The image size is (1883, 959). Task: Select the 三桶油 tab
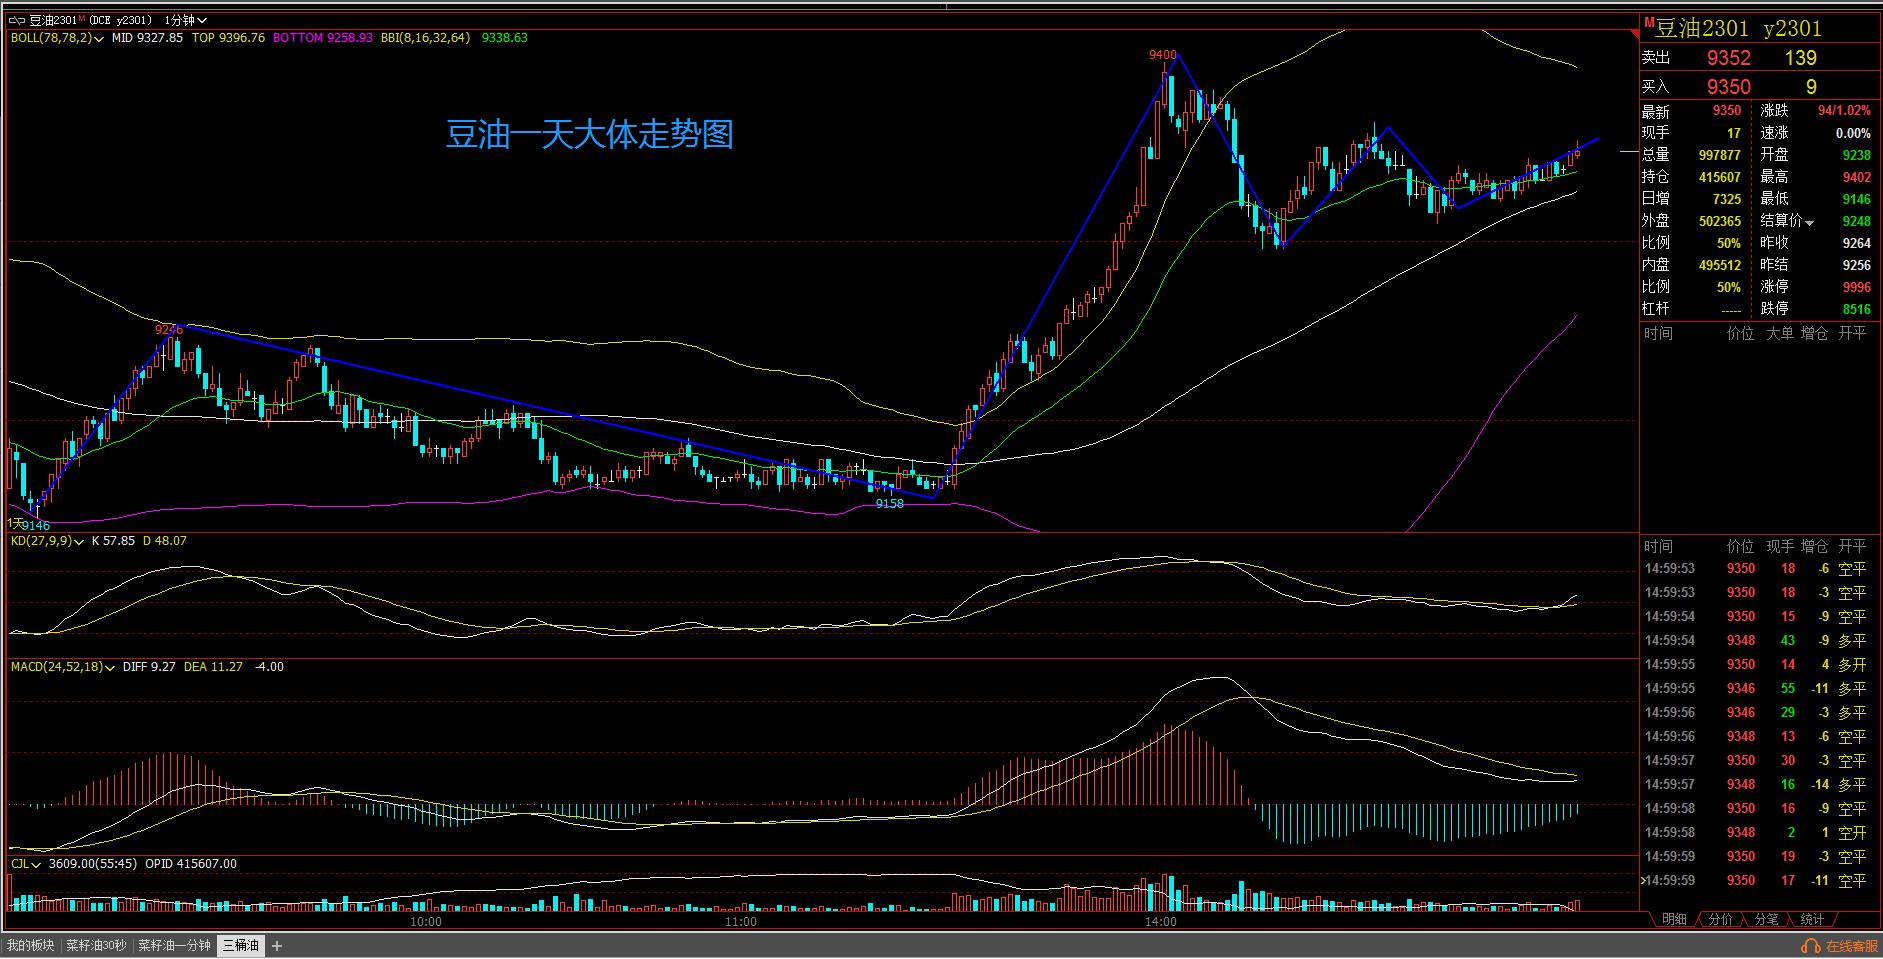[x=241, y=946]
